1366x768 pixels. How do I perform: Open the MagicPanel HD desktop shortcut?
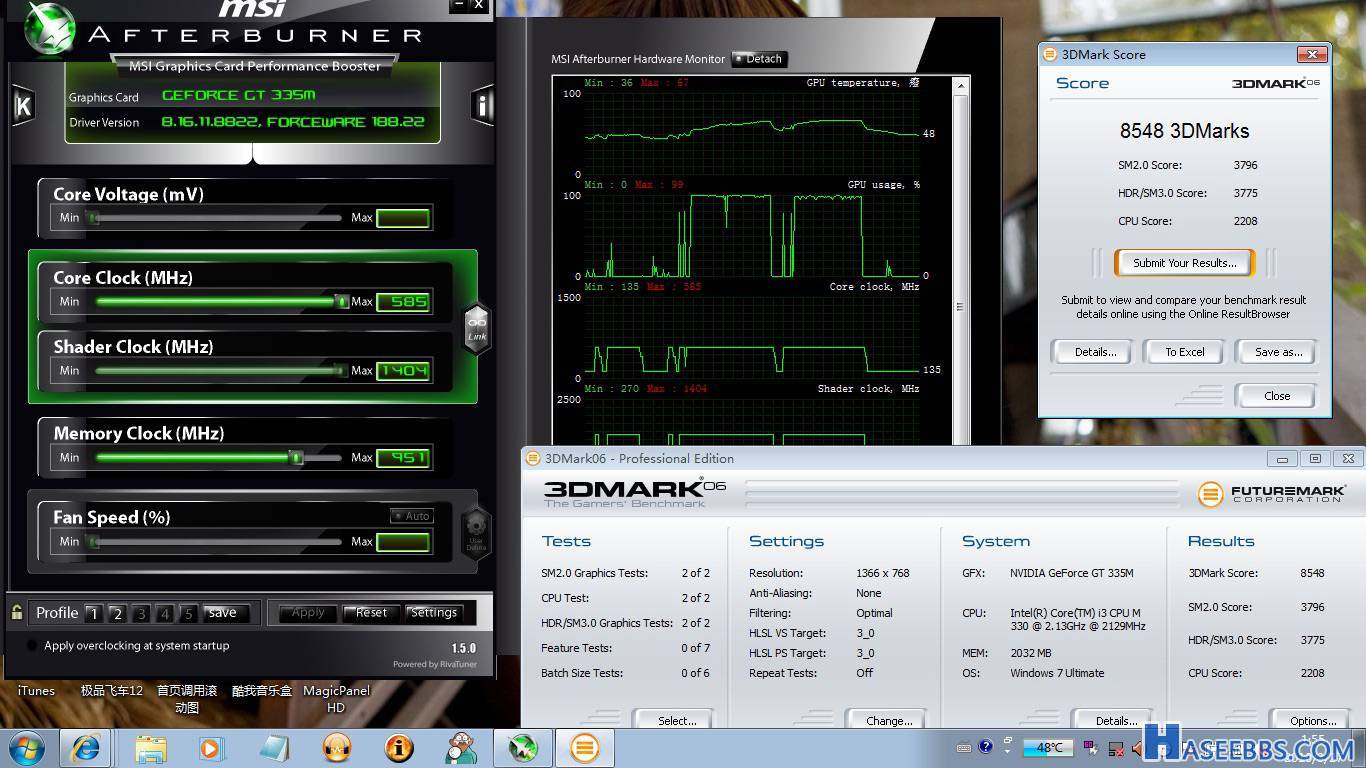coord(336,699)
